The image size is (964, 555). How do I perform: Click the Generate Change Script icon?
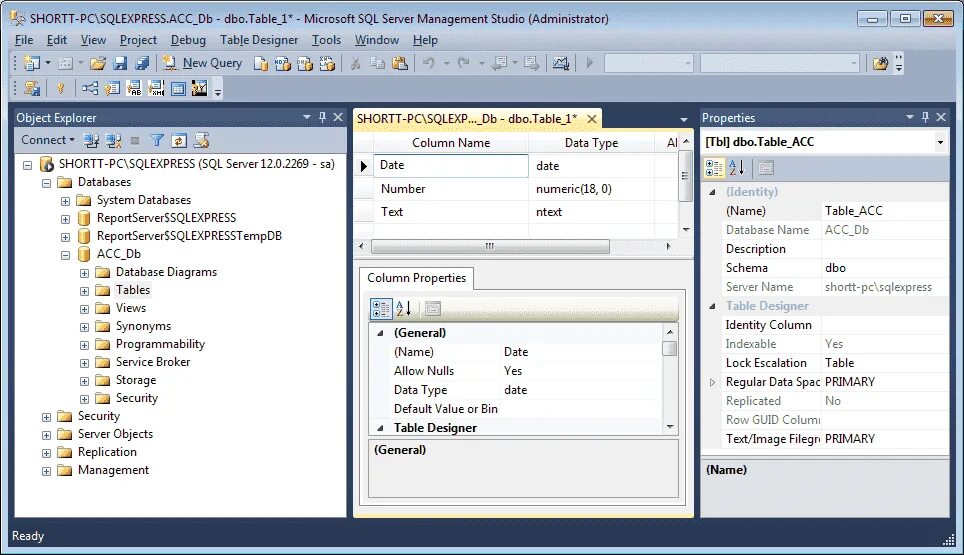coord(31,89)
